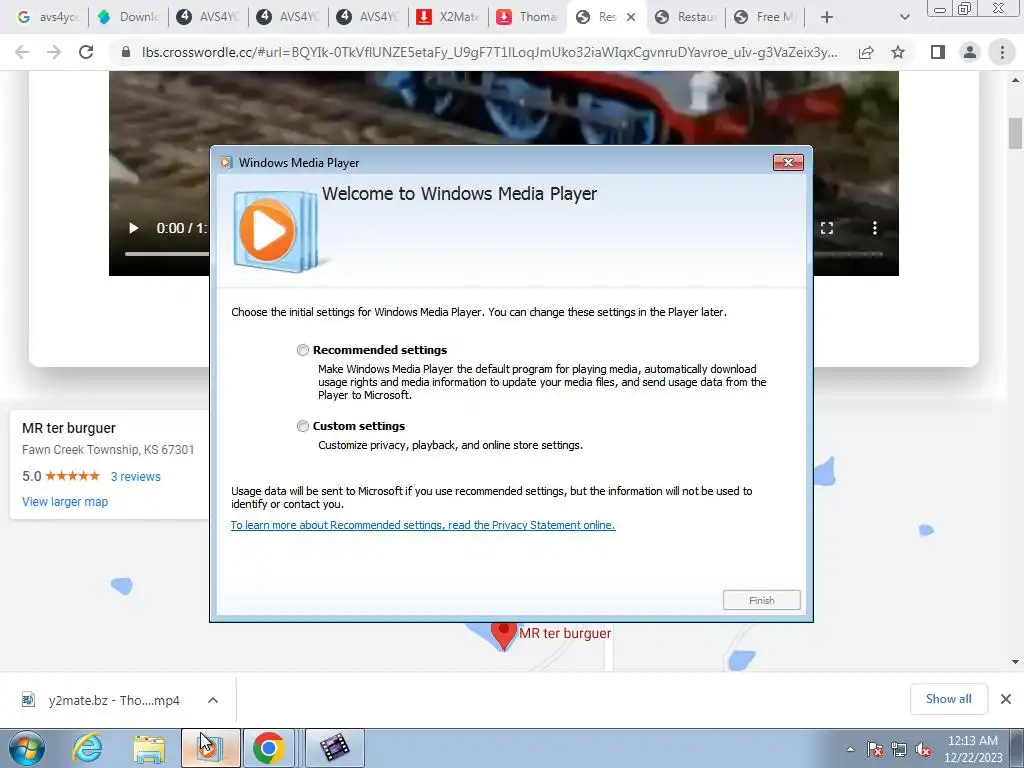Open a new Chrome tab
Viewport: 1024px width, 768px height.
(x=827, y=17)
